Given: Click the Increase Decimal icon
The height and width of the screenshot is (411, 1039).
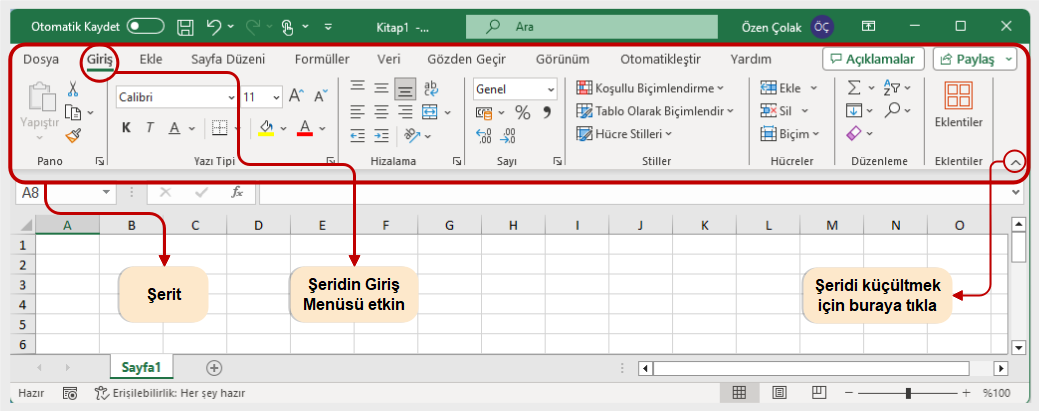Looking at the screenshot, I should [484, 137].
